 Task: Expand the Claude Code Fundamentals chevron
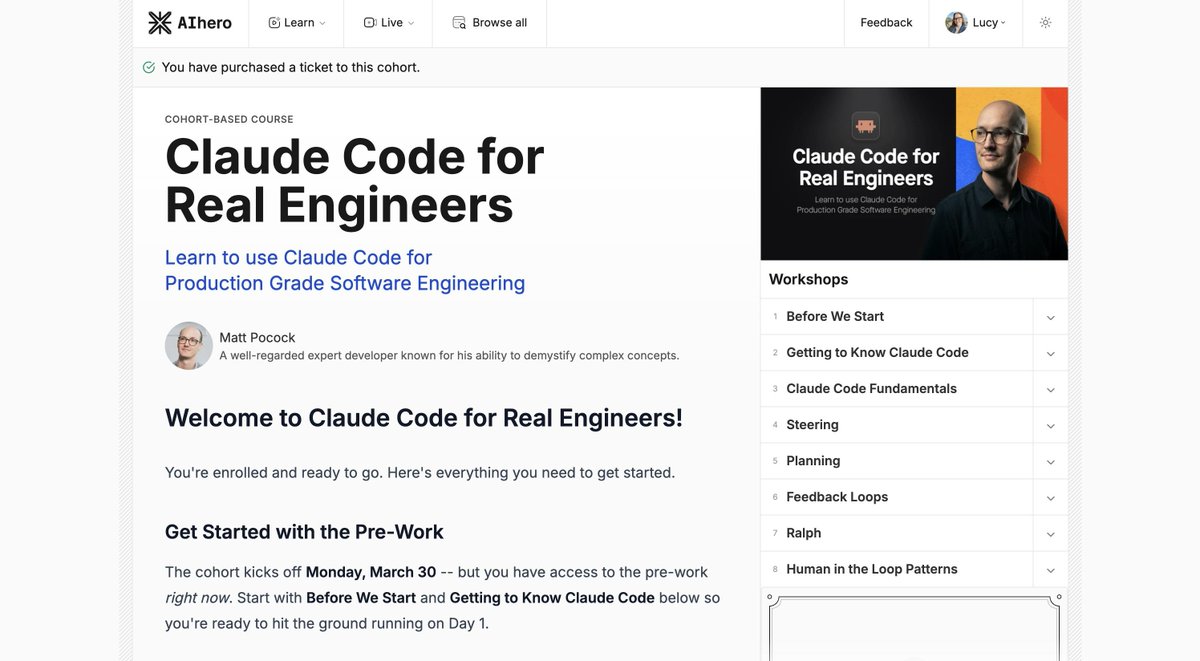coord(1050,389)
